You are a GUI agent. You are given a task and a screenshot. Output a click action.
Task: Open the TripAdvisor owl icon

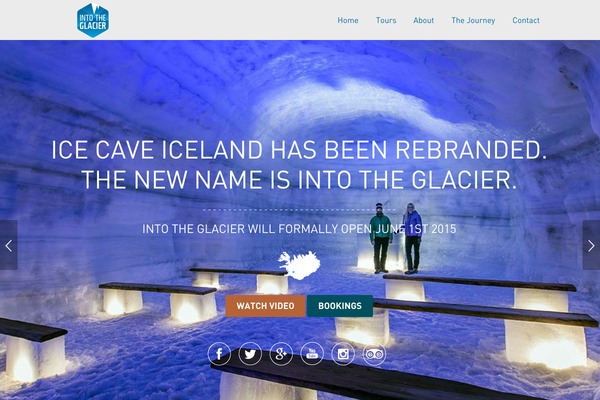click(374, 354)
